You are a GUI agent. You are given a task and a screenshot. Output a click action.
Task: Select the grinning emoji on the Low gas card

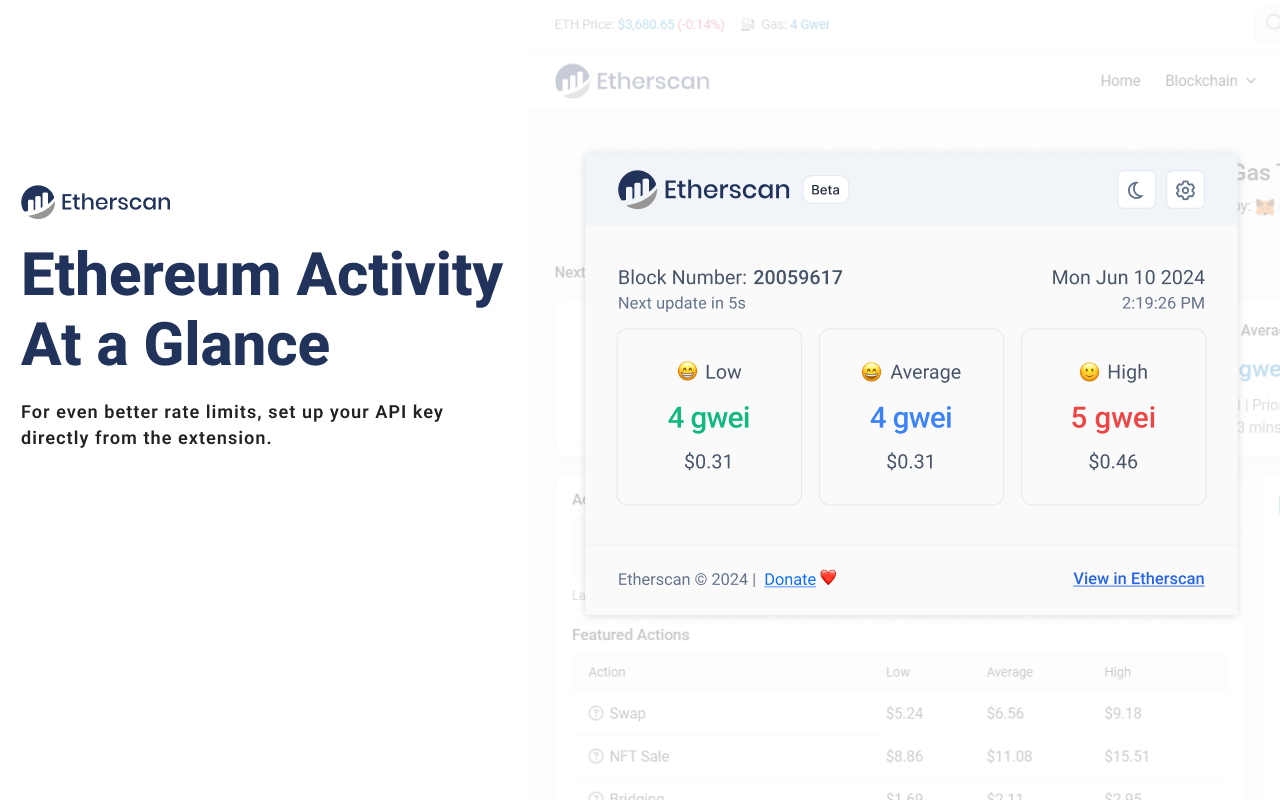click(685, 371)
